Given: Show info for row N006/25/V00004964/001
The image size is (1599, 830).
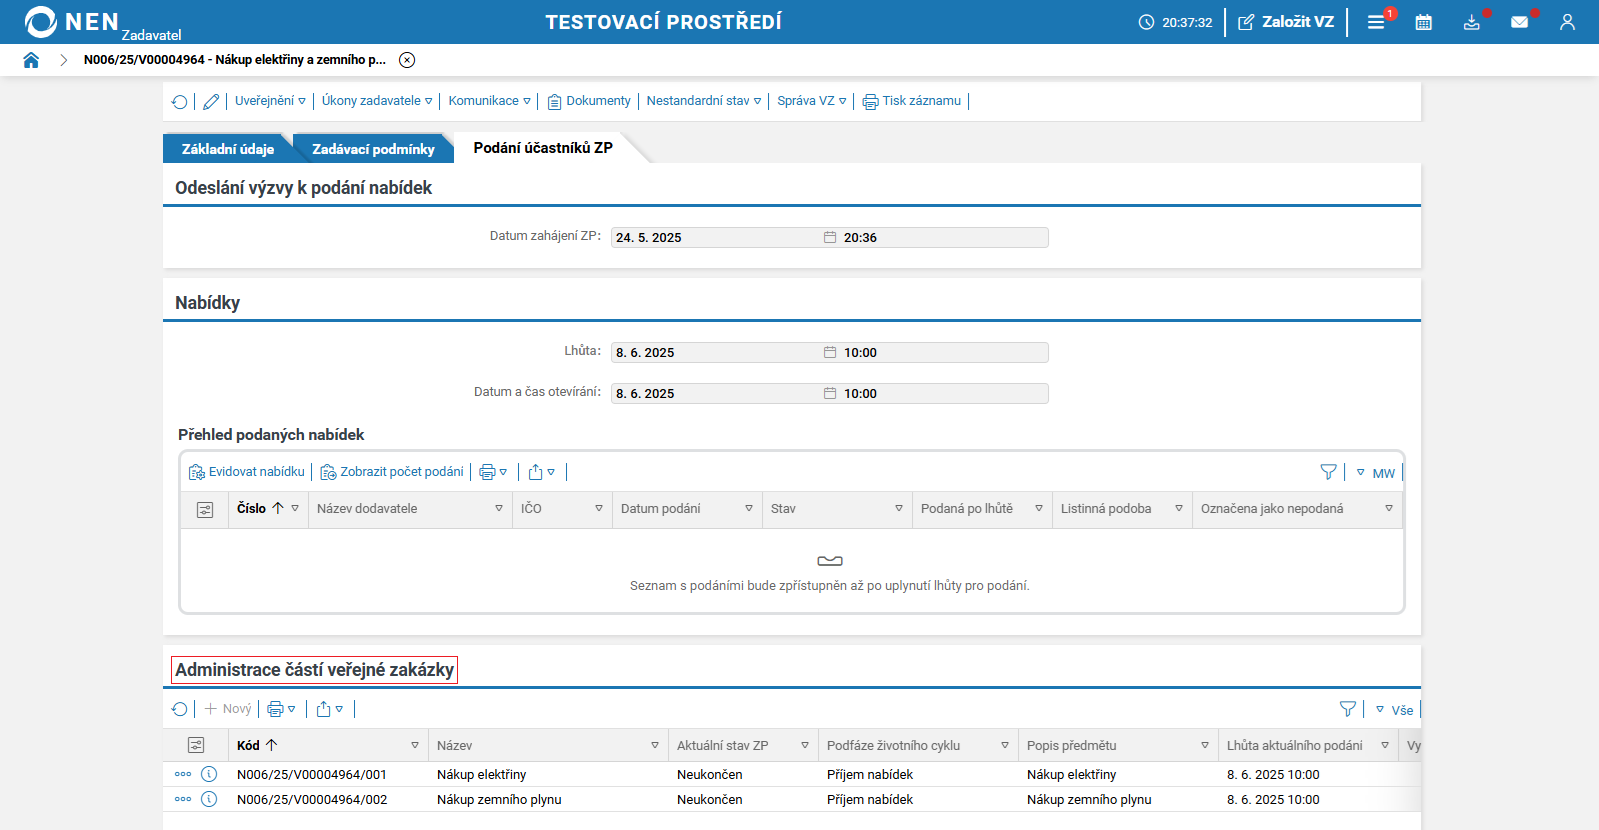Looking at the screenshot, I should tap(209, 774).
